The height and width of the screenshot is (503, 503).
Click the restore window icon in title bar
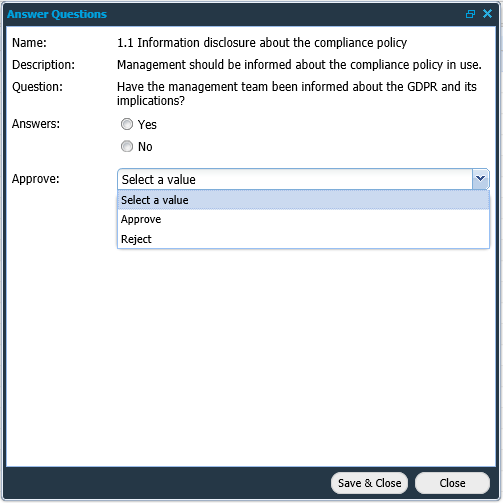[470, 14]
